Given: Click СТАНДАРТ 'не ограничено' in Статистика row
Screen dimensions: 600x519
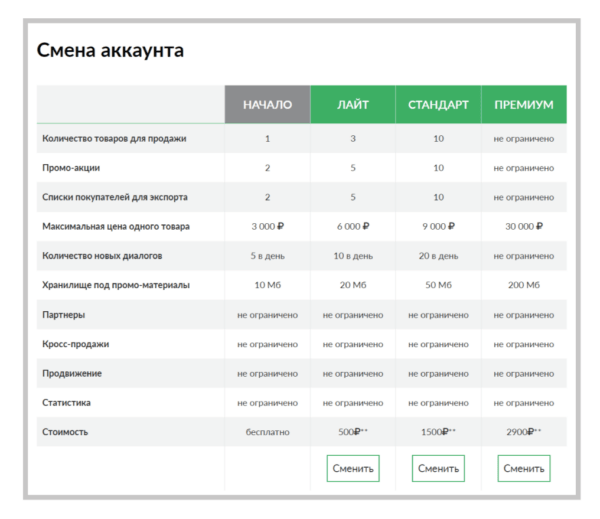Looking at the screenshot, I should (x=438, y=403).
